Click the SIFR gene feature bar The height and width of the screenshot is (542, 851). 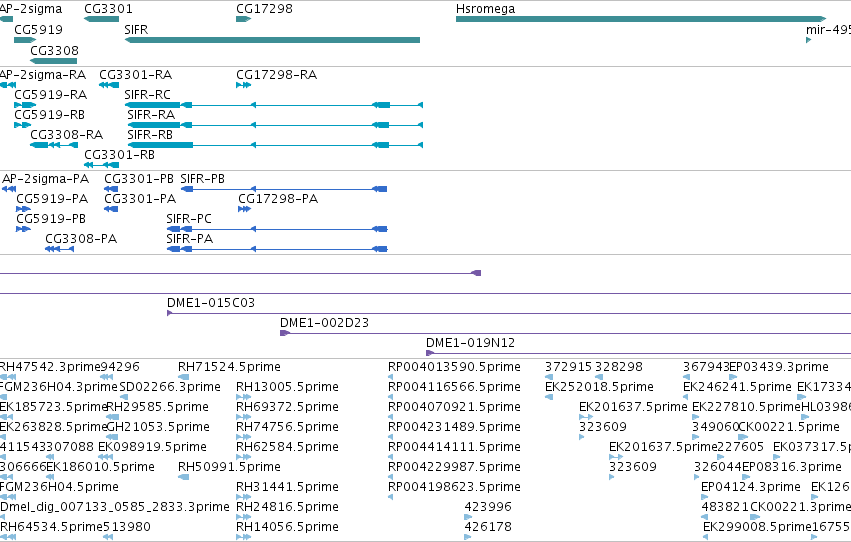point(272,40)
